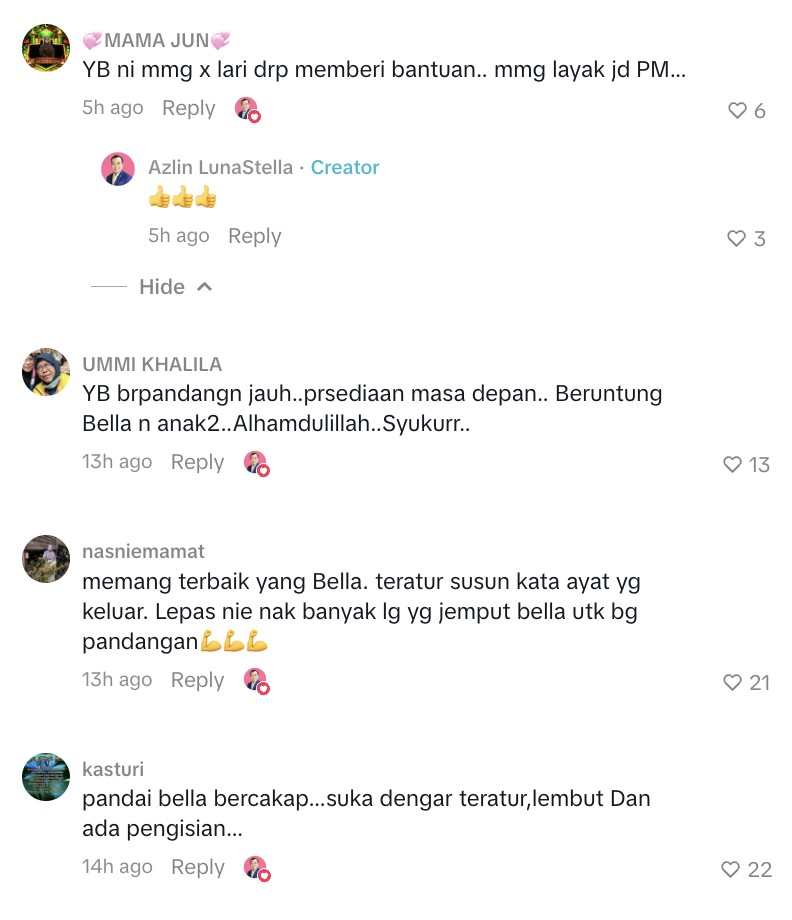This screenshot has width=792, height=920.
Task: Tap creator-liked badge under kasturi's comment
Action: [256, 868]
